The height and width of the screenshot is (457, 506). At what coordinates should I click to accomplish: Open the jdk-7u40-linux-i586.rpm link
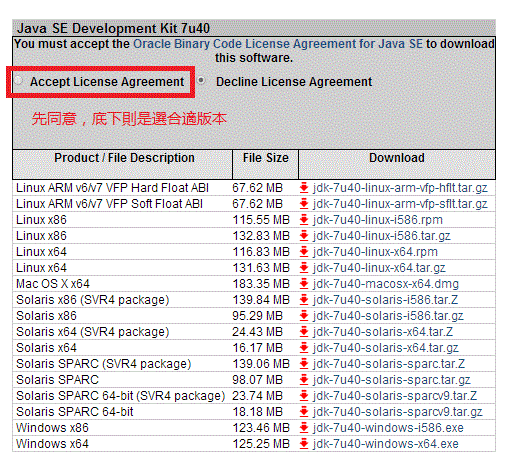[x=378, y=220]
